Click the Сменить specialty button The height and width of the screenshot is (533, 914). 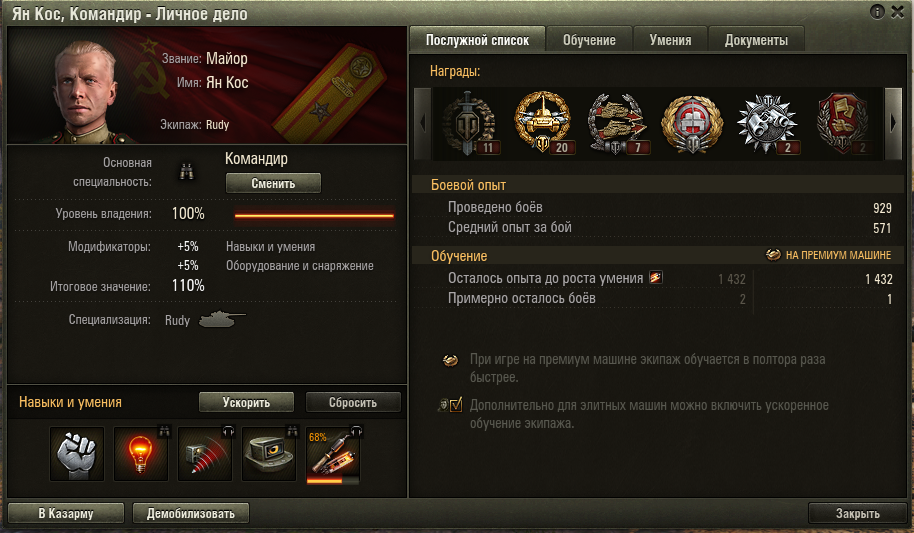click(x=273, y=183)
